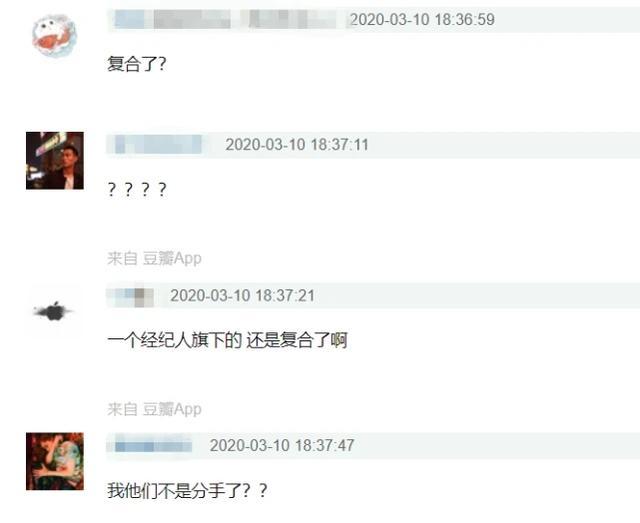Open the black ink-splash apple avatar
The height and width of the screenshot is (523, 640).
[53, 312]
